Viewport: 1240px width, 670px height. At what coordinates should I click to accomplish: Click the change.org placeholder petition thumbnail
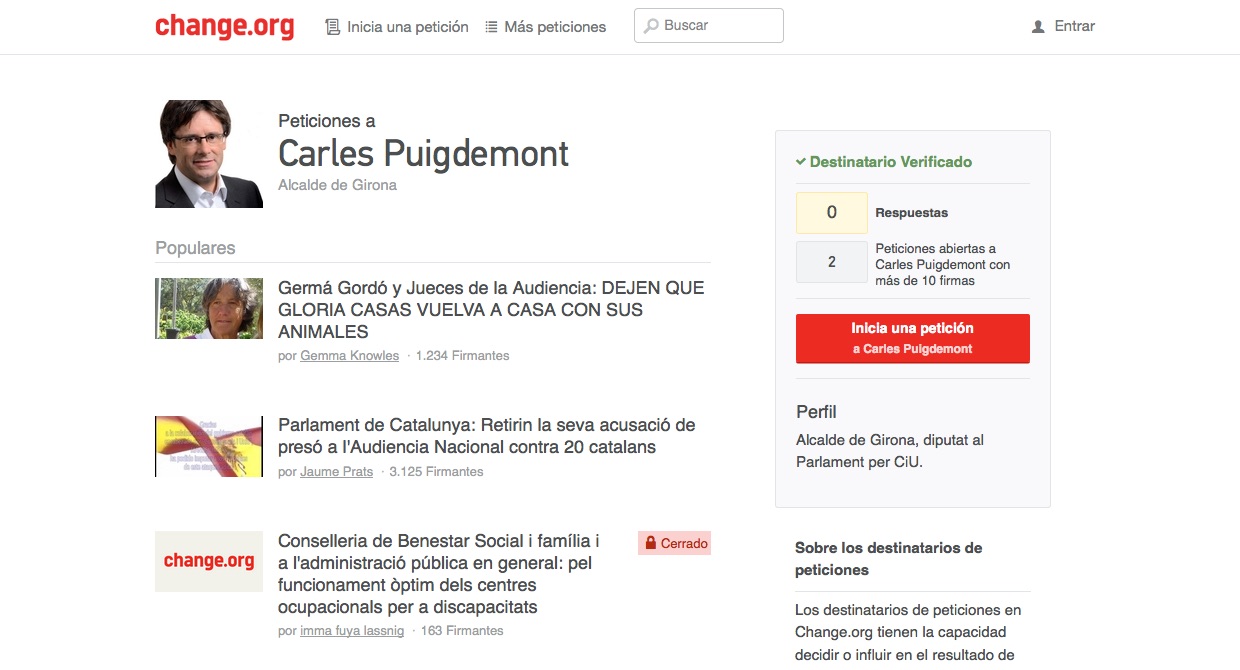[x=209, y=561]
